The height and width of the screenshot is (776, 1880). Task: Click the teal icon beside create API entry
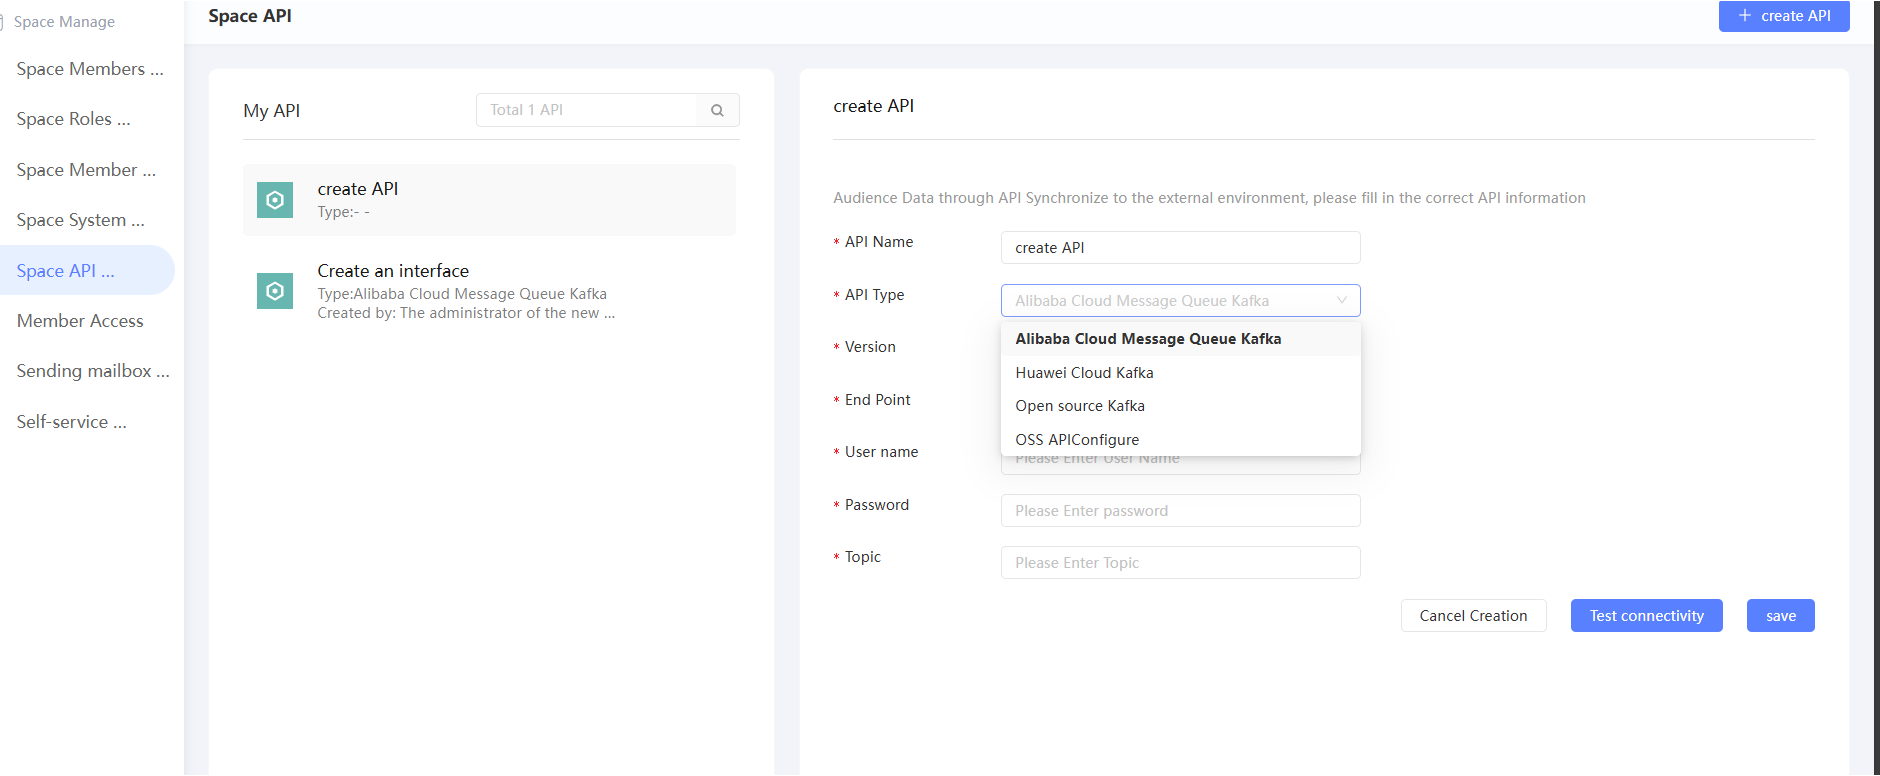click(x=275, y=200)
